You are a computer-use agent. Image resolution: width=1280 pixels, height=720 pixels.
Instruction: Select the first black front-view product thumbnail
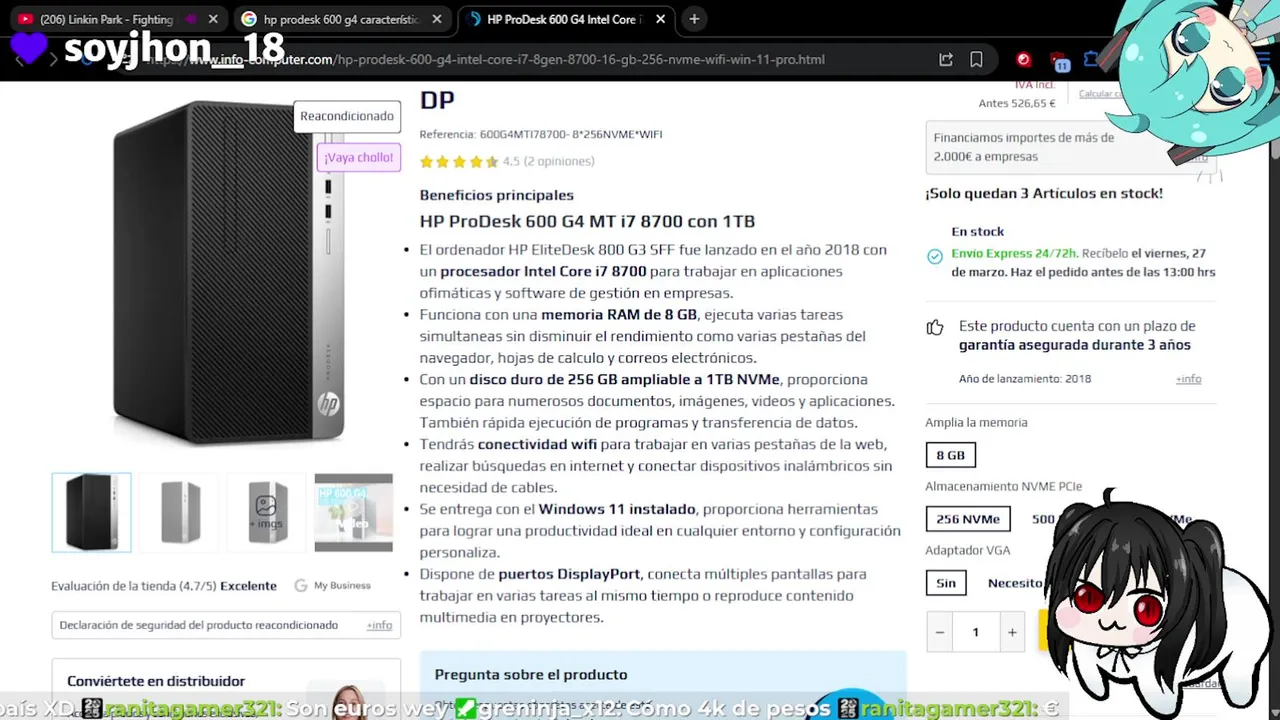91,512
